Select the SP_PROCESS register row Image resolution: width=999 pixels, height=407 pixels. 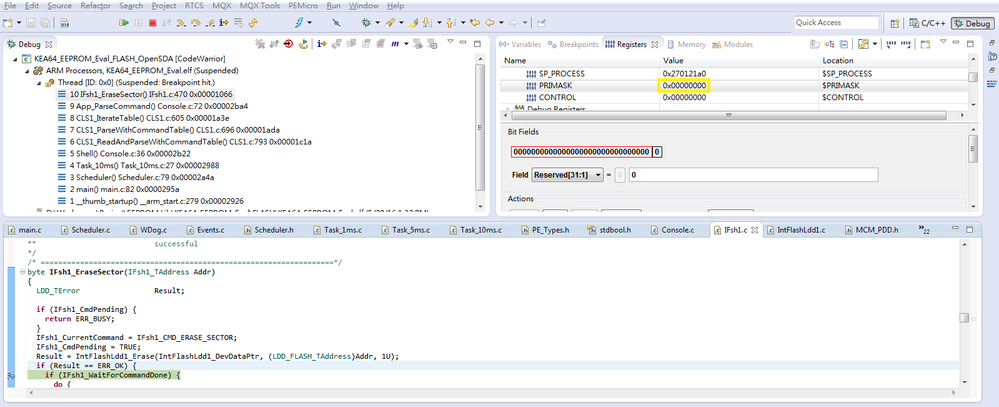(x=733, y=73)
